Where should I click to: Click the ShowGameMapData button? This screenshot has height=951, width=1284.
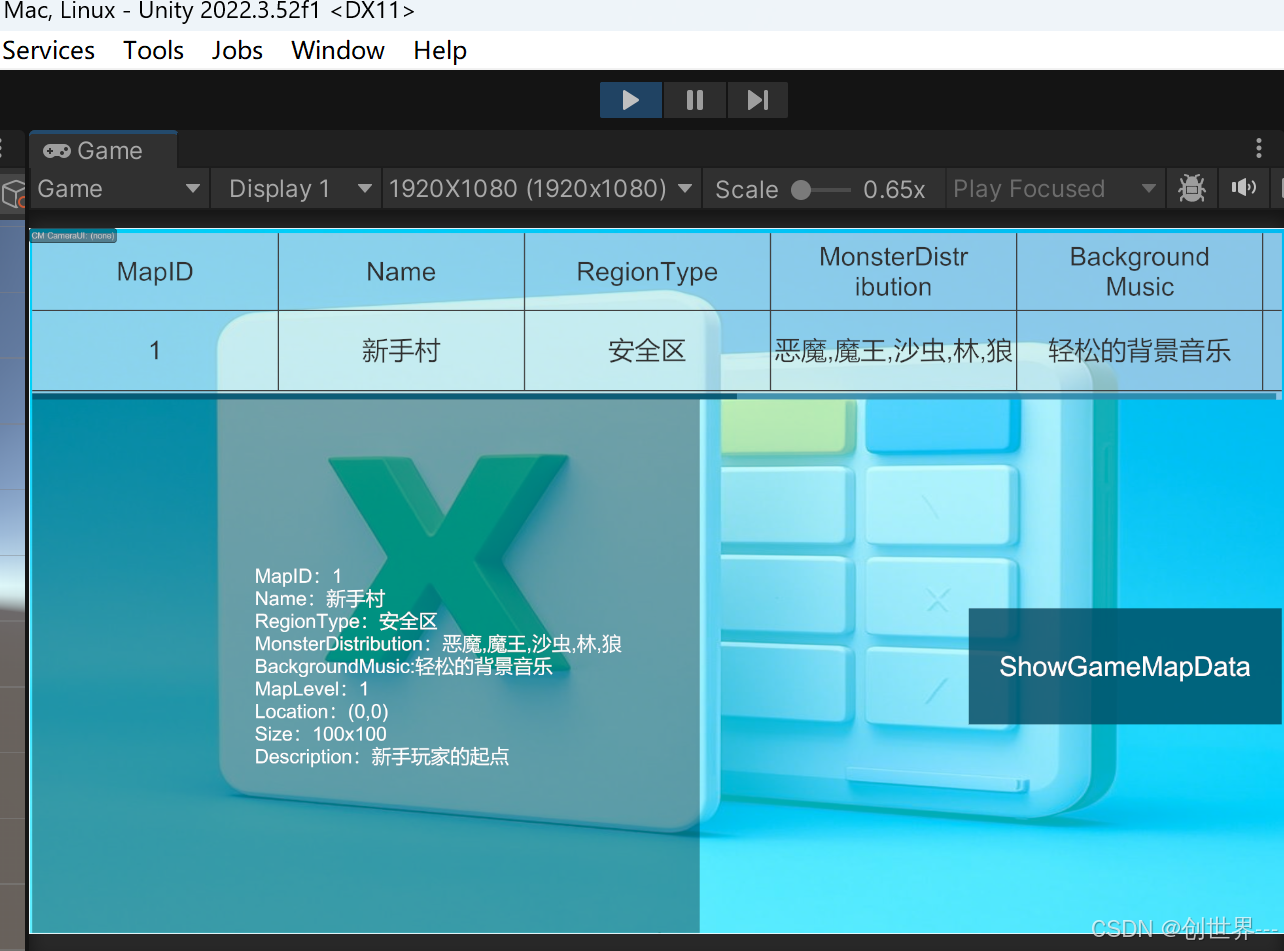point(1125,666)
